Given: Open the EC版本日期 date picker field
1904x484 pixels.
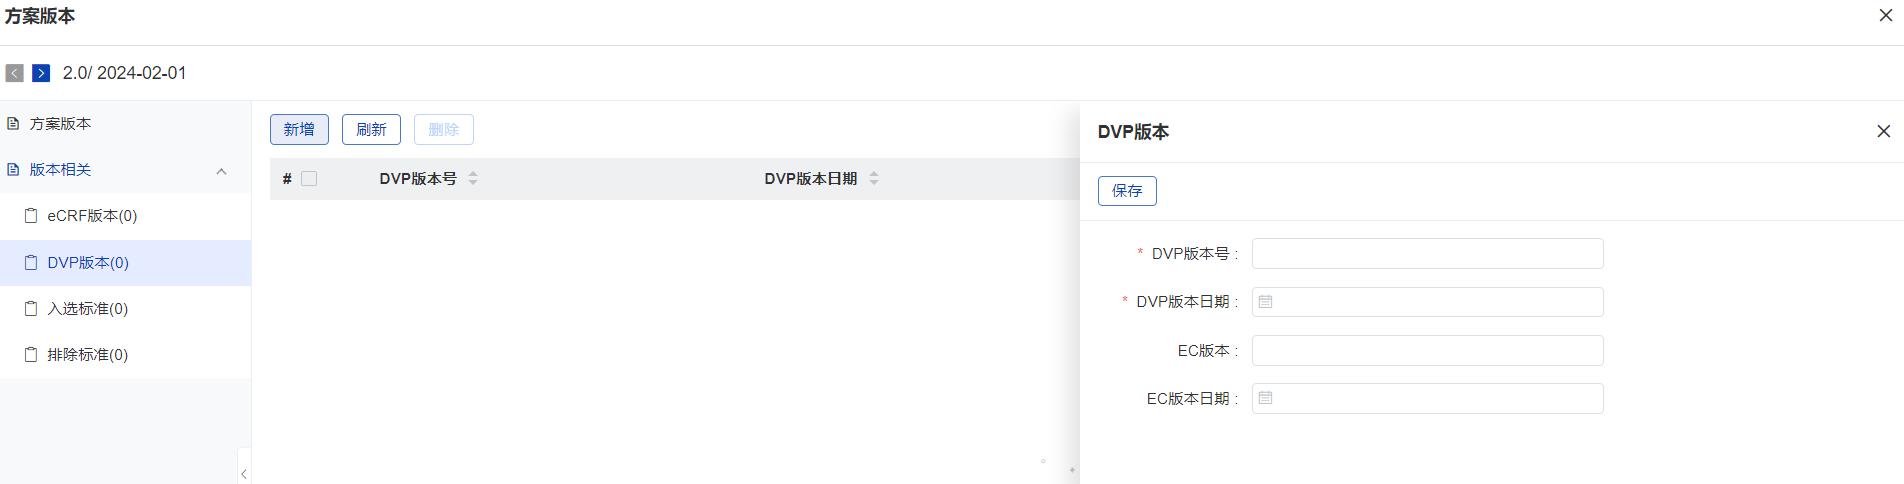Looking at the screenshot, I should point(1427,398).
